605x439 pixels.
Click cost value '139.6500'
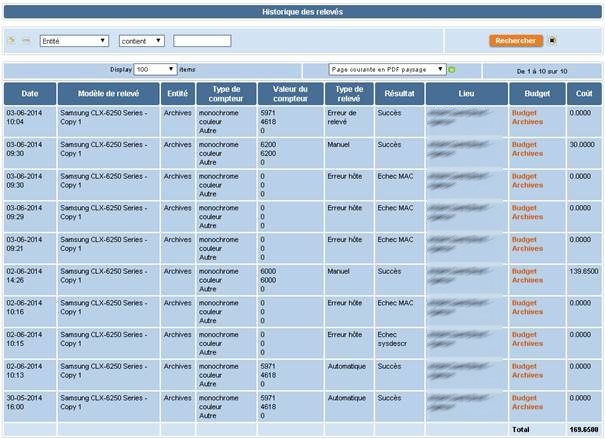coord(584,271)
